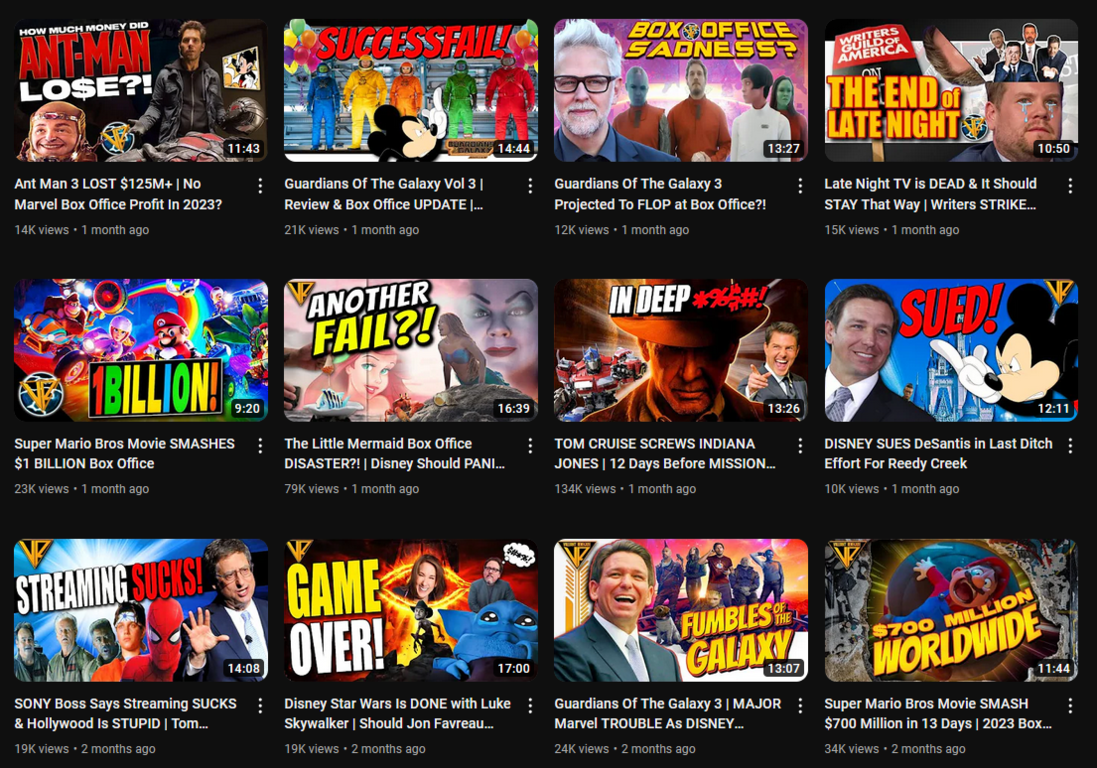Play the In Deep Indiana Jones thumbnail
This screenshot has width=1097, height=768.
[681, 350]
